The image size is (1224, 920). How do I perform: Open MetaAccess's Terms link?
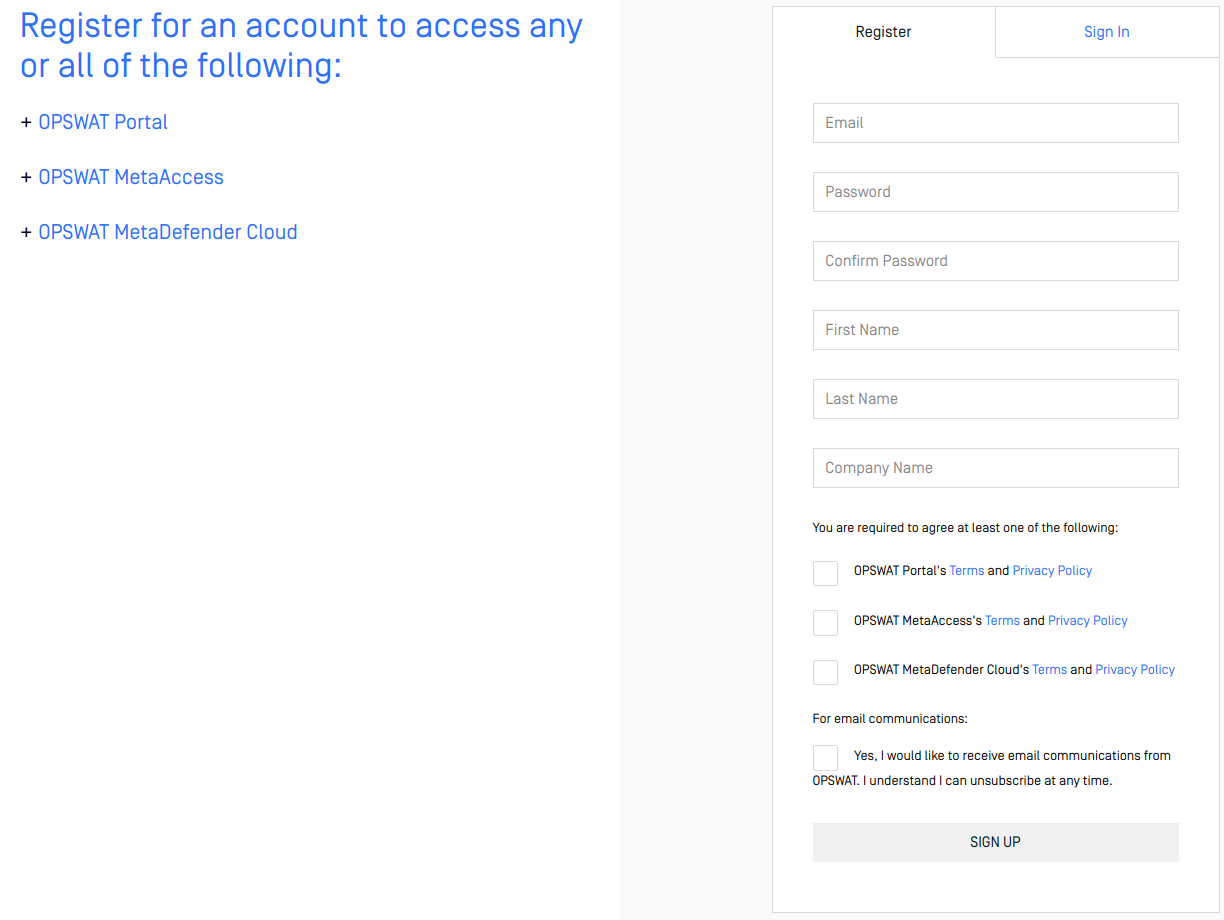tap(1002, 621)
